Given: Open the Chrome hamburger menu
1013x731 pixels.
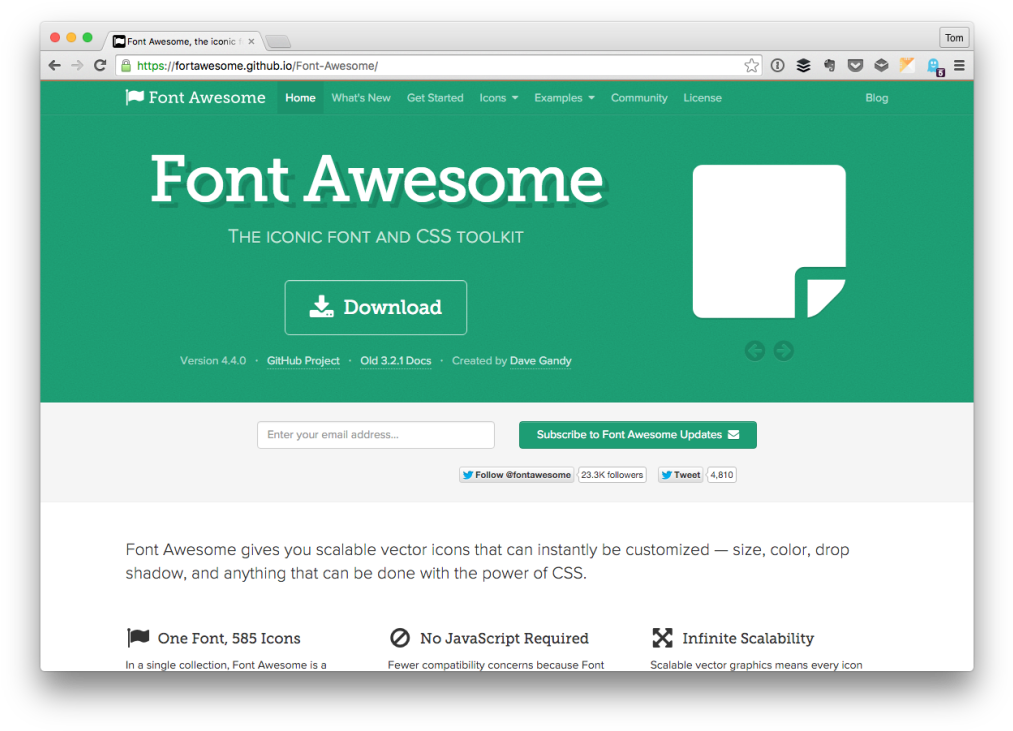Looking at the screenshot, I should pos(959,66).
